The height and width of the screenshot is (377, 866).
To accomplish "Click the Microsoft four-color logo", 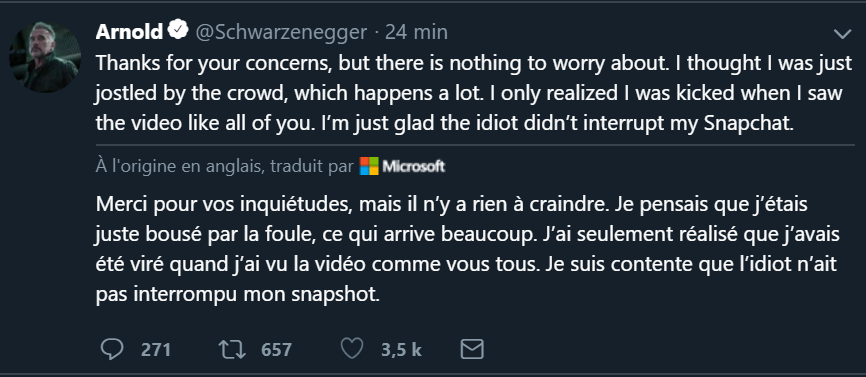I will click(369, 166).
